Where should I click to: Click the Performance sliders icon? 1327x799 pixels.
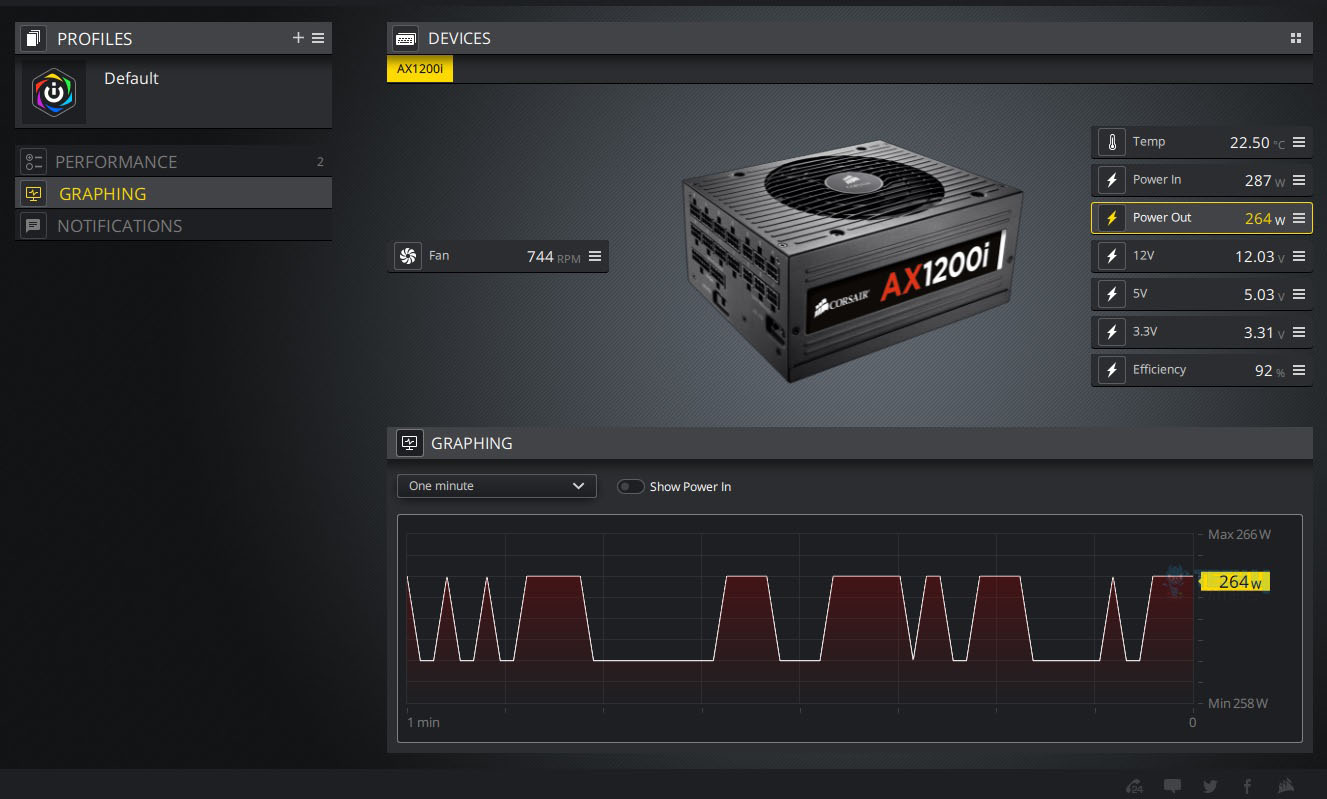pos(34,162)
